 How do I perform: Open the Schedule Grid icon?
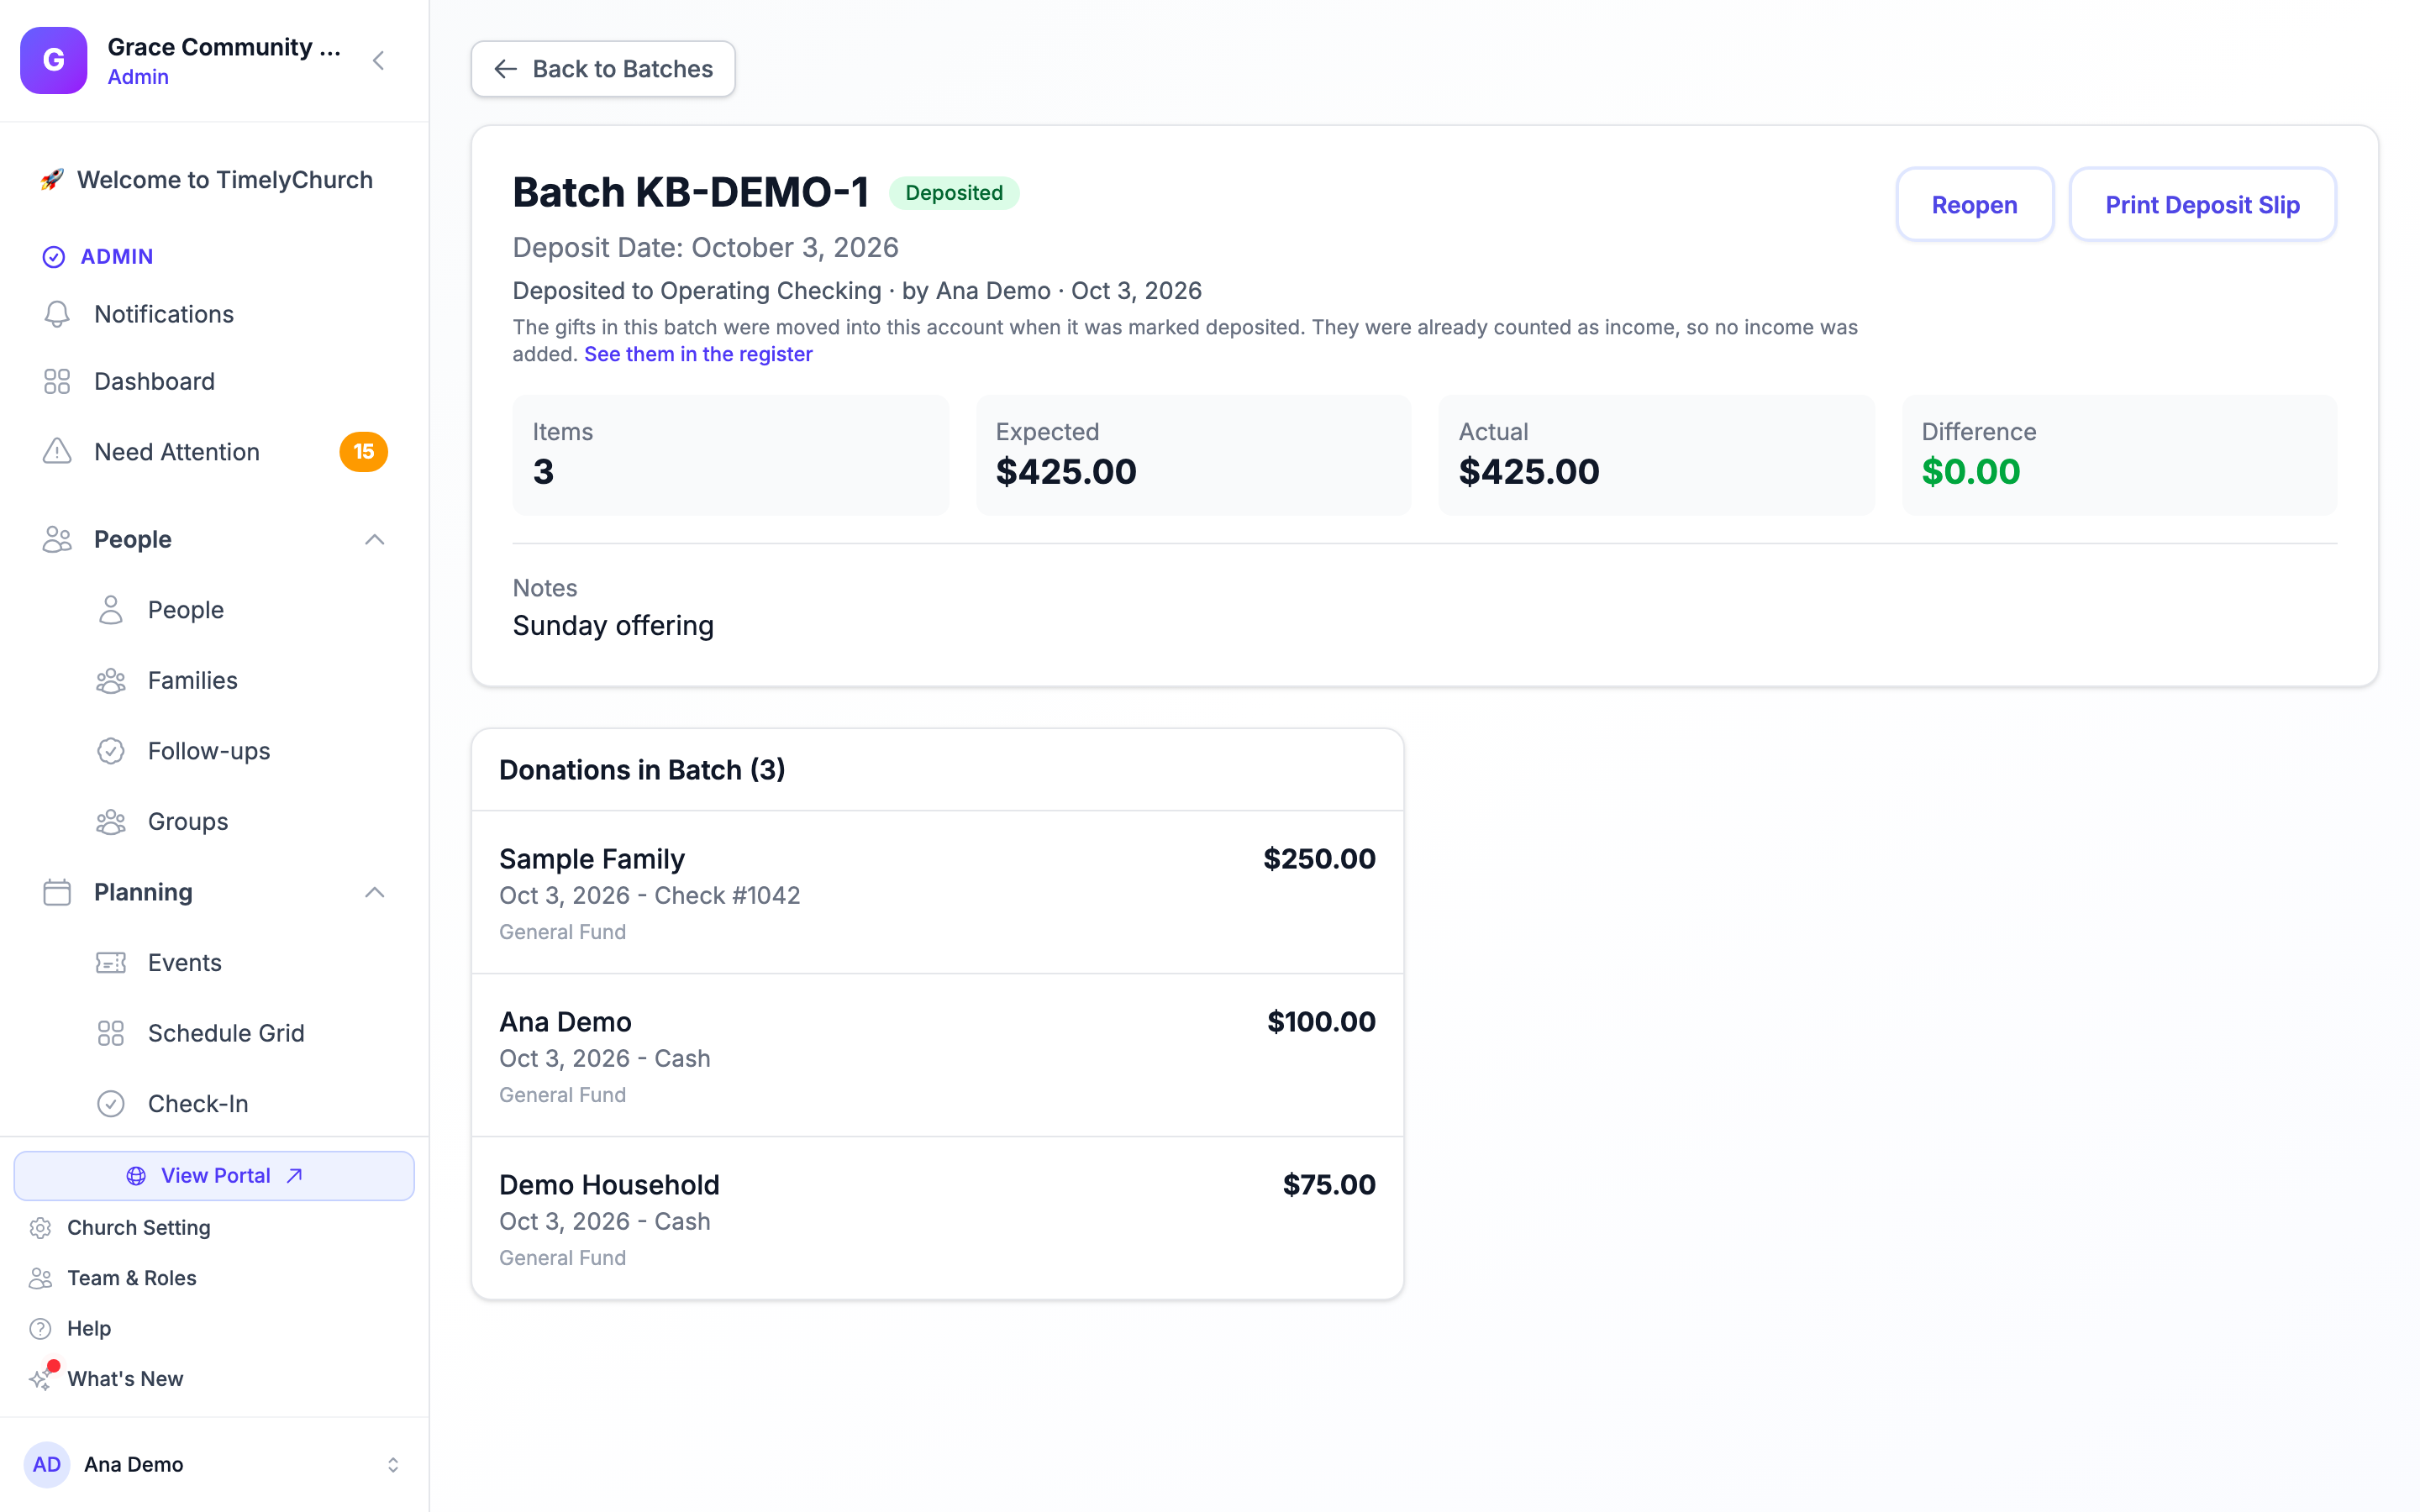pos(111,1033)
